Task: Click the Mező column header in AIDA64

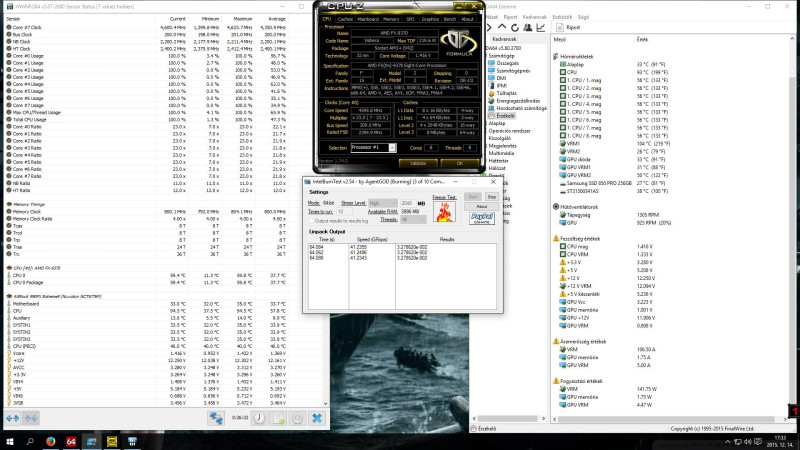Action: tap(560, 39)
